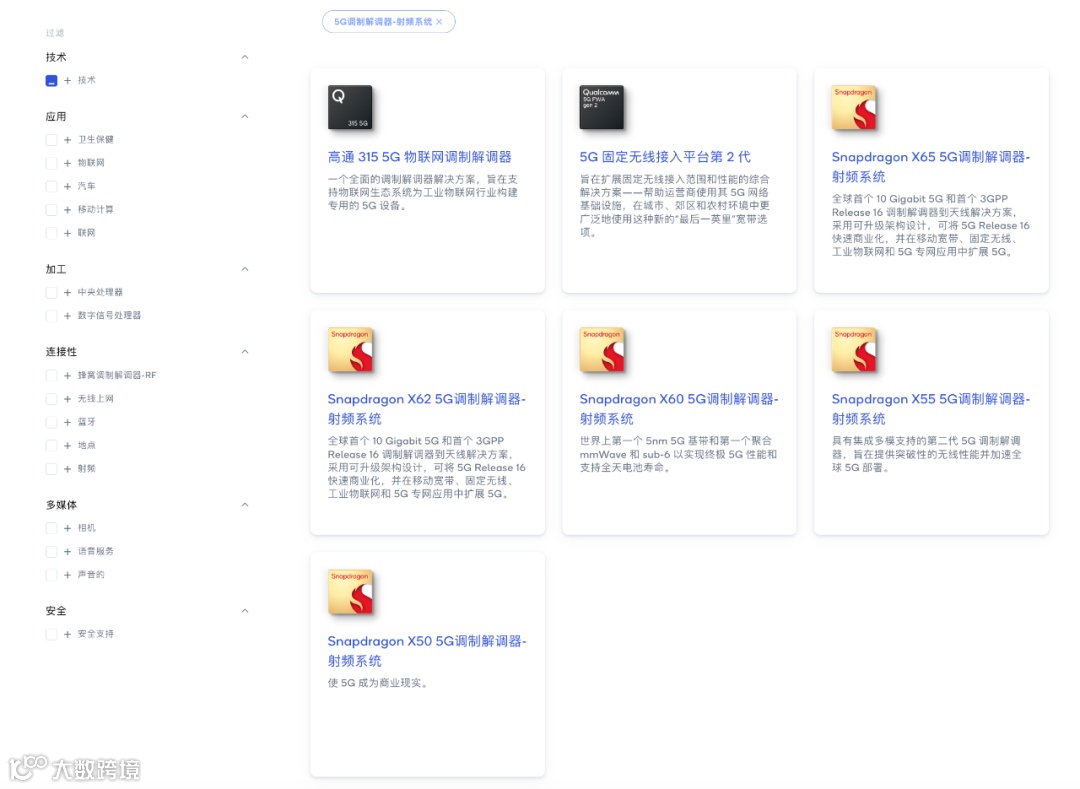This screenshot has width=1080, height=789.
Task: Collapse the 连接性 filter section chevron
Action: (x=245, y=352)
